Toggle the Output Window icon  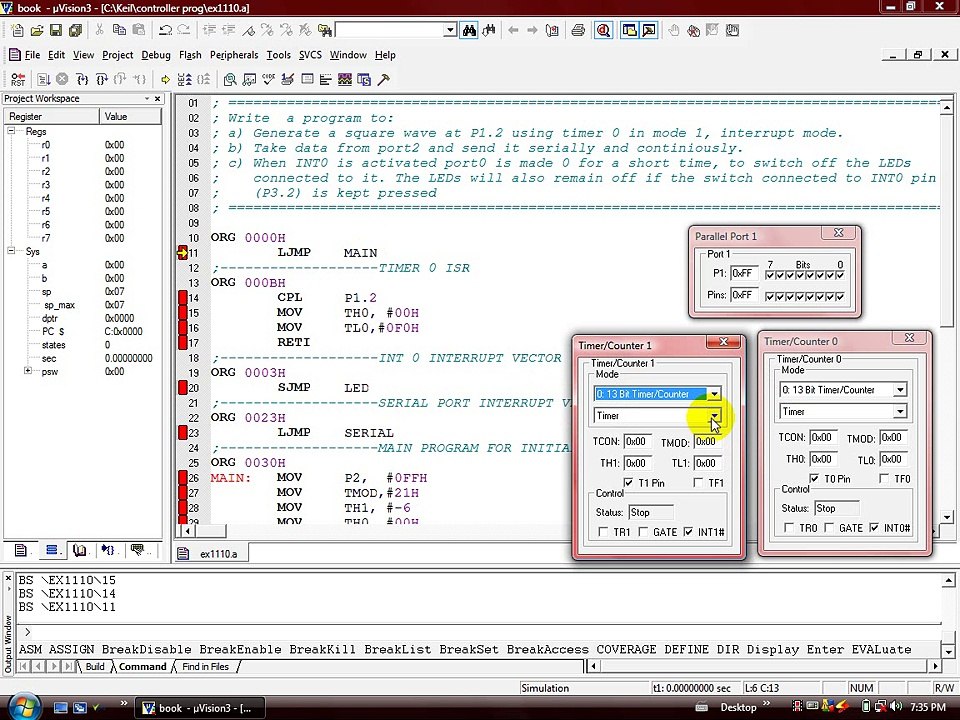(x=649, y=30)
